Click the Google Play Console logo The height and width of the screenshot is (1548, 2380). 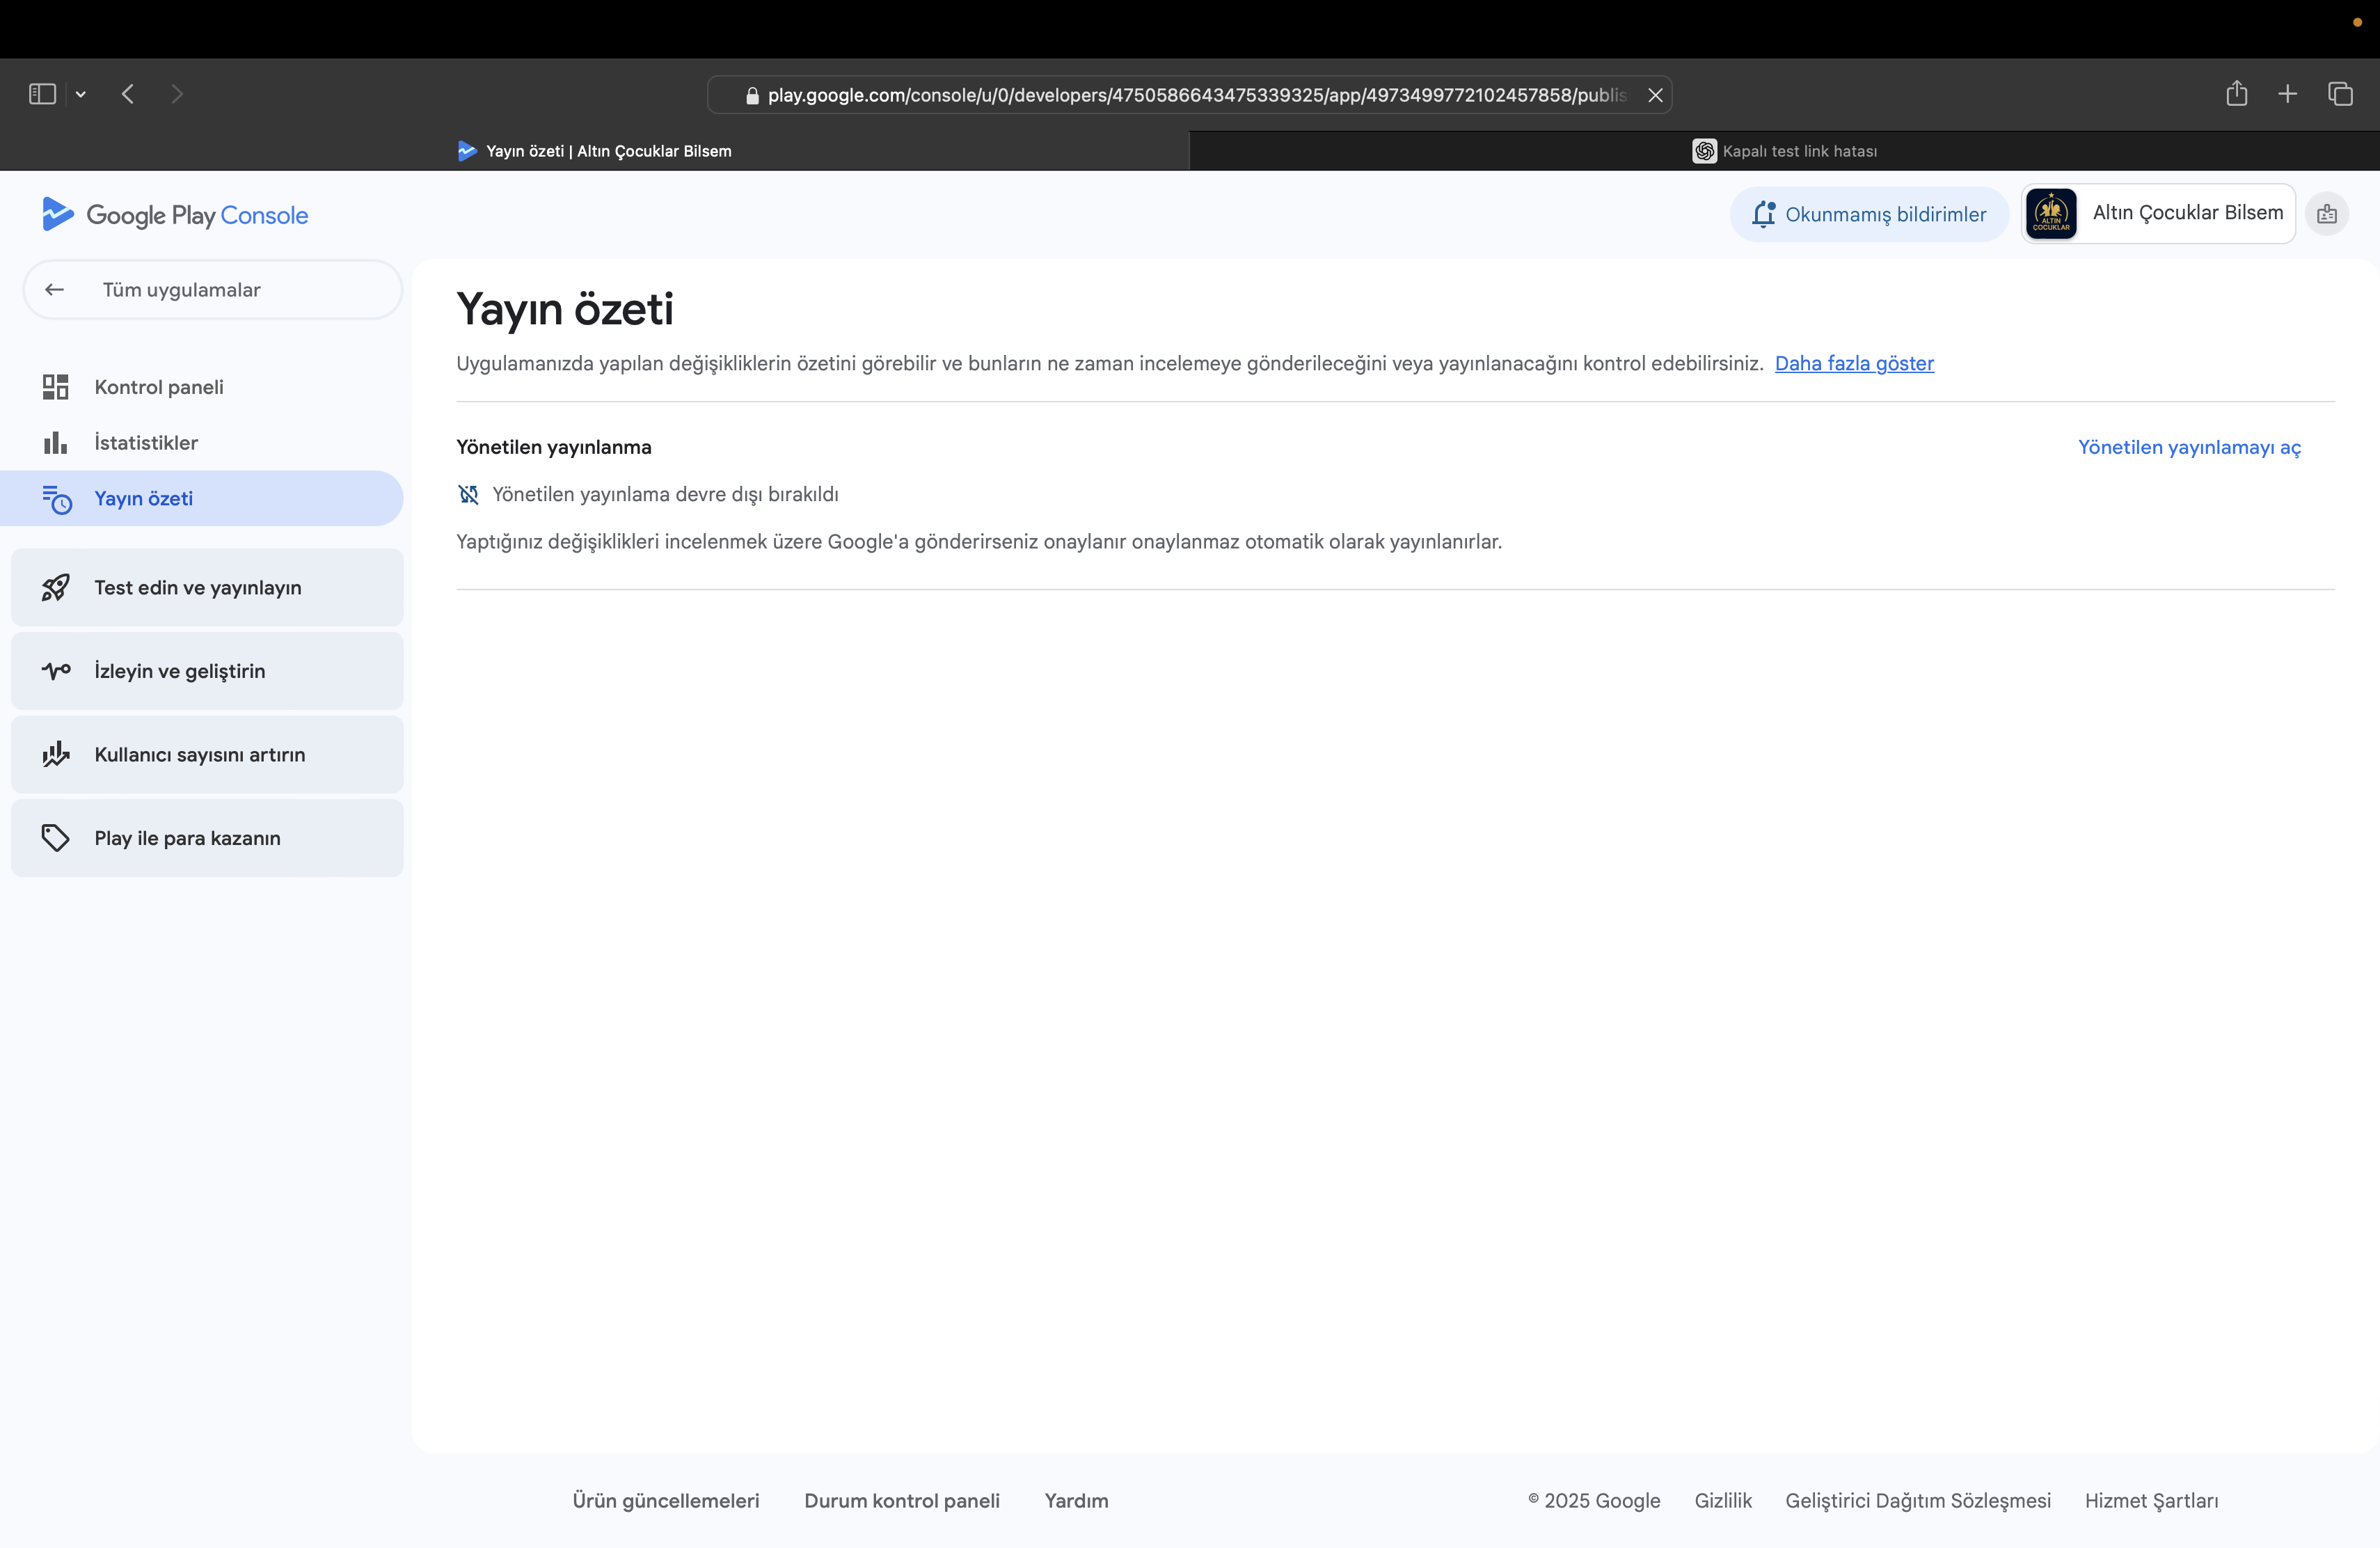(x=175, y=215)
